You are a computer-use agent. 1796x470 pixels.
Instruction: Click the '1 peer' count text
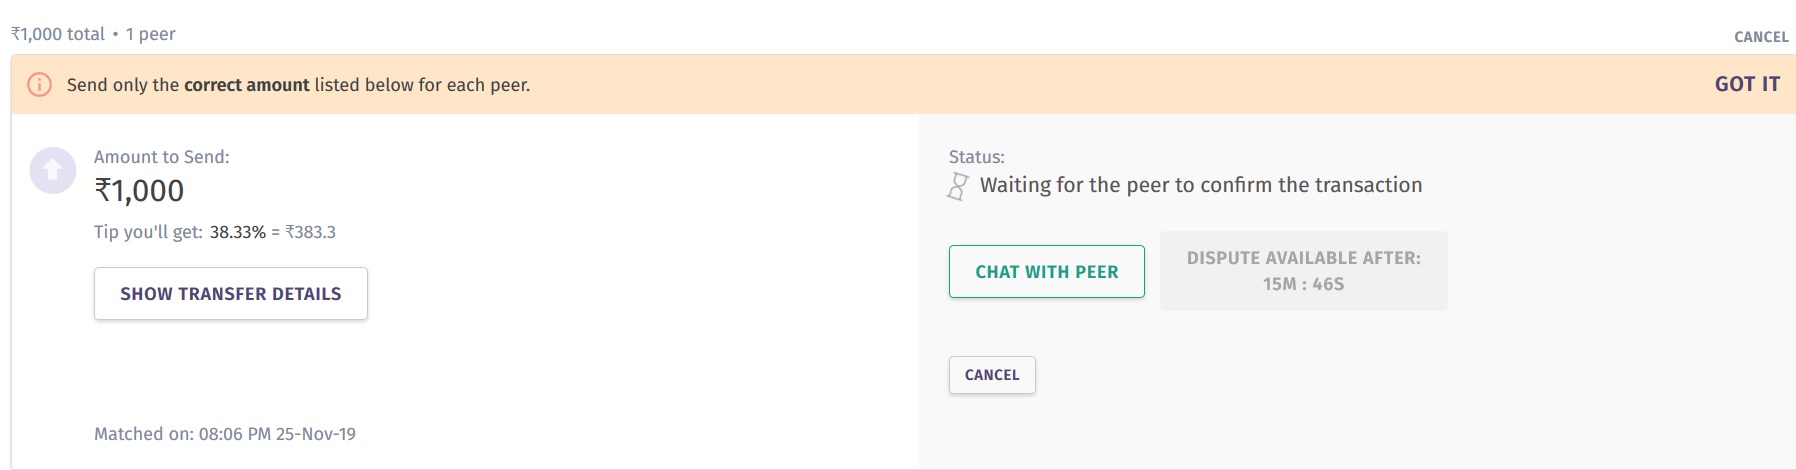pos(150,34)
